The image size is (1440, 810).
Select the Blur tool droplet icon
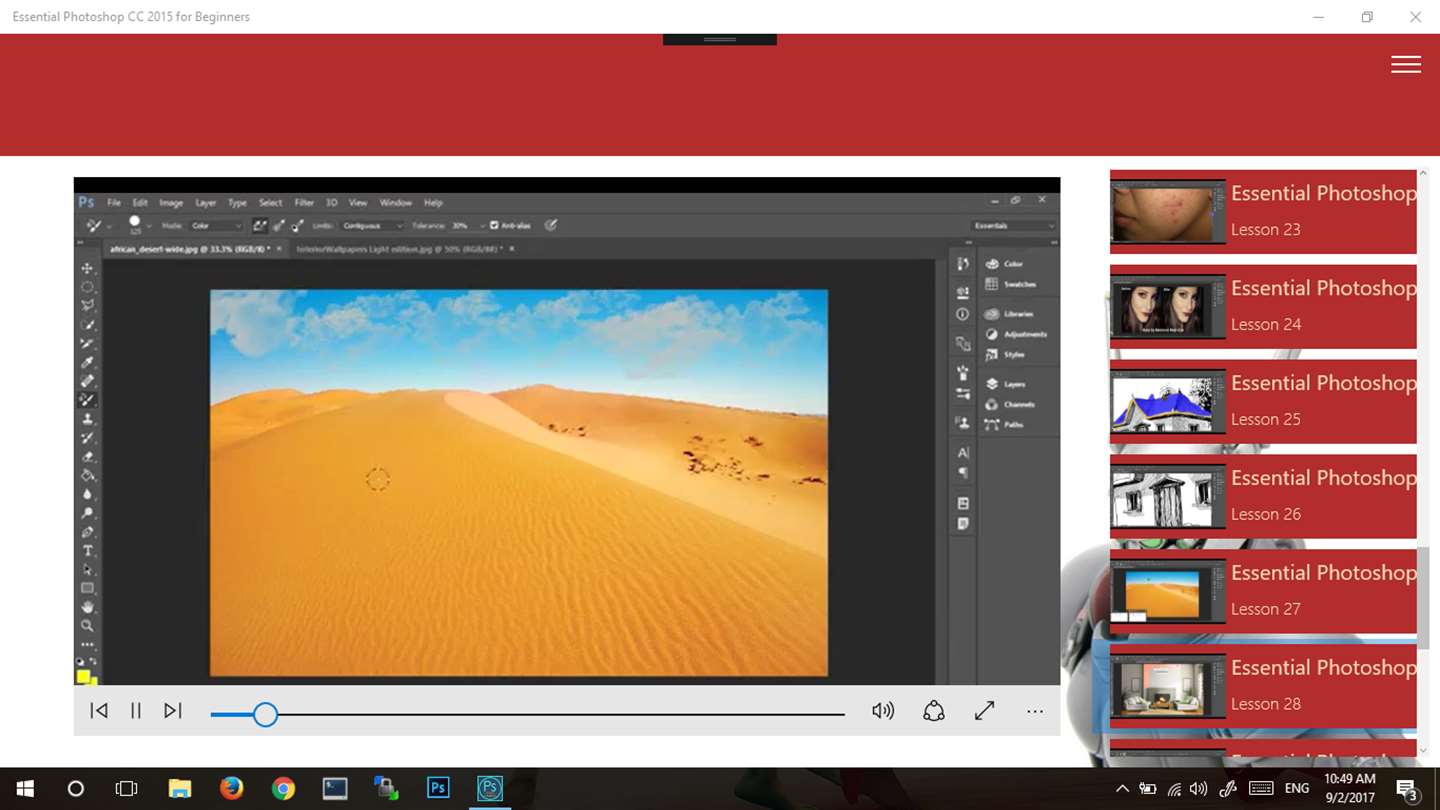click(x=88, y=494)
